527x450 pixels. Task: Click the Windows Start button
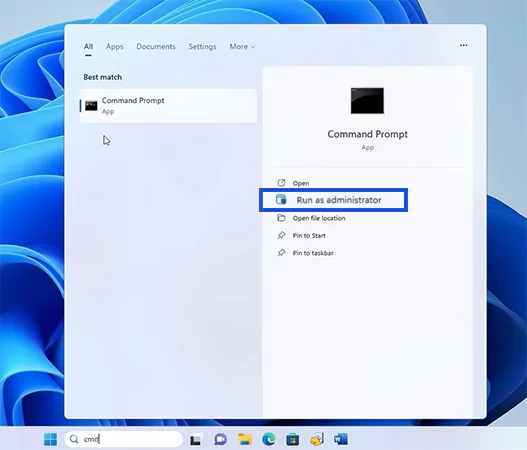tap(50, 439)
